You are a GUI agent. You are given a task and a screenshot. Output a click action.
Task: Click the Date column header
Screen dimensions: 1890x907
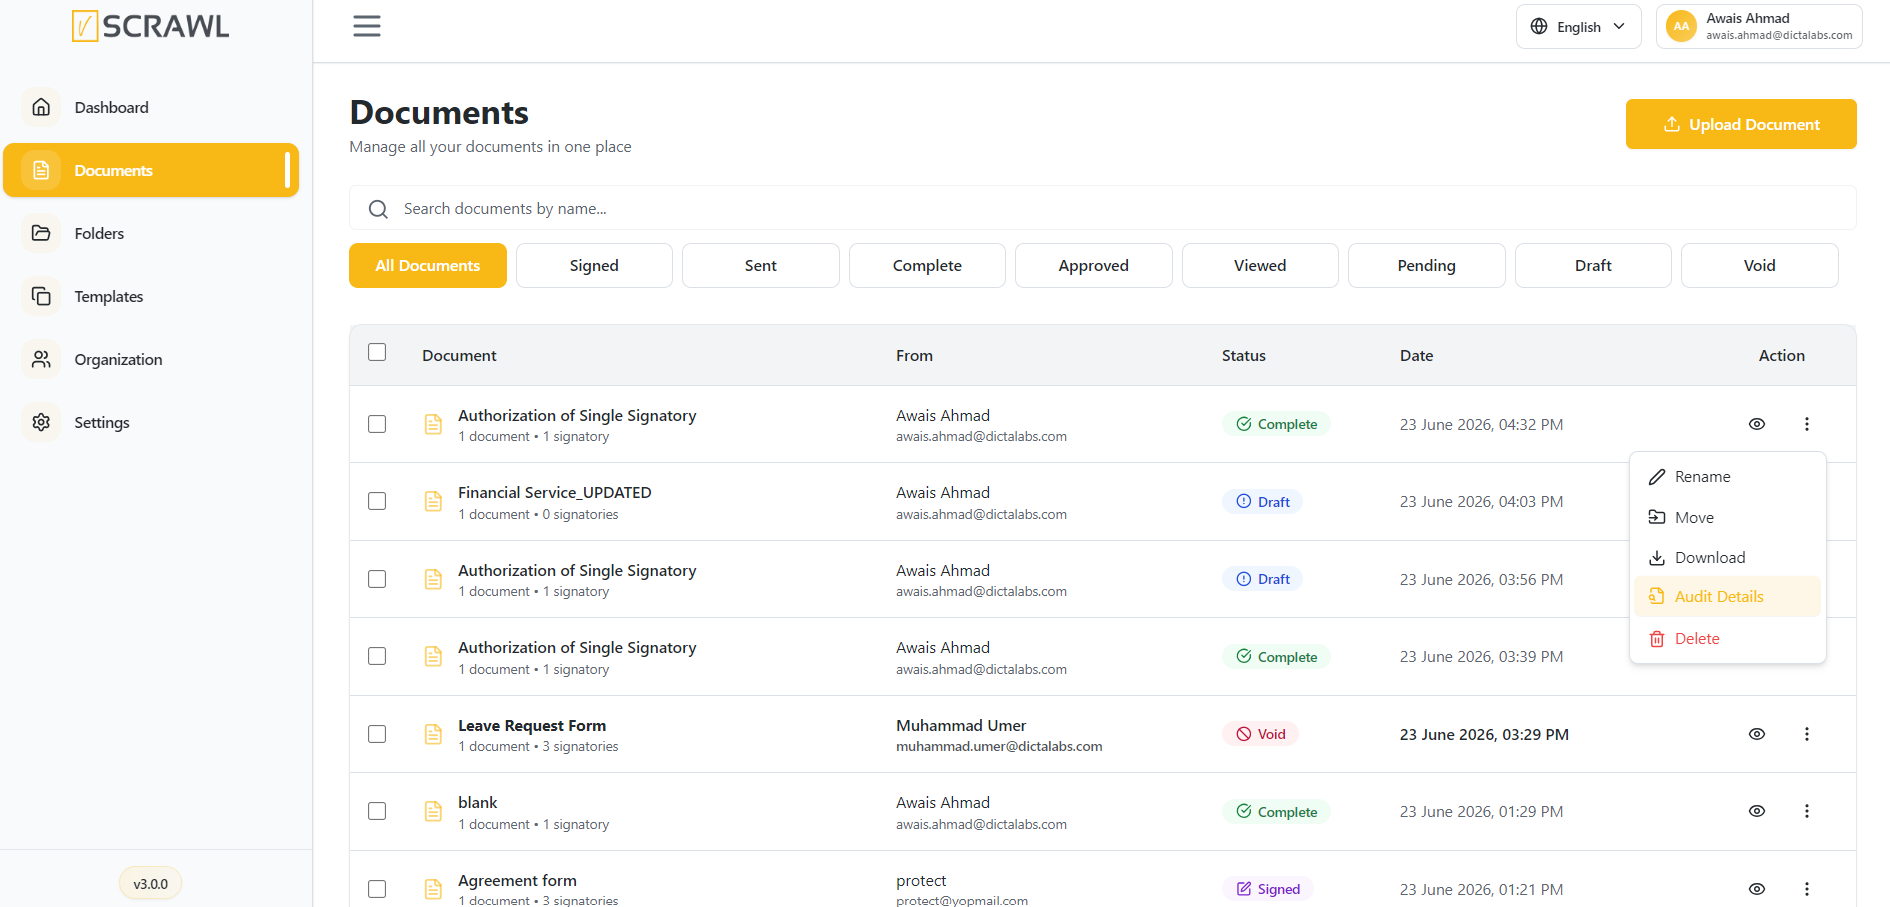1416,355
